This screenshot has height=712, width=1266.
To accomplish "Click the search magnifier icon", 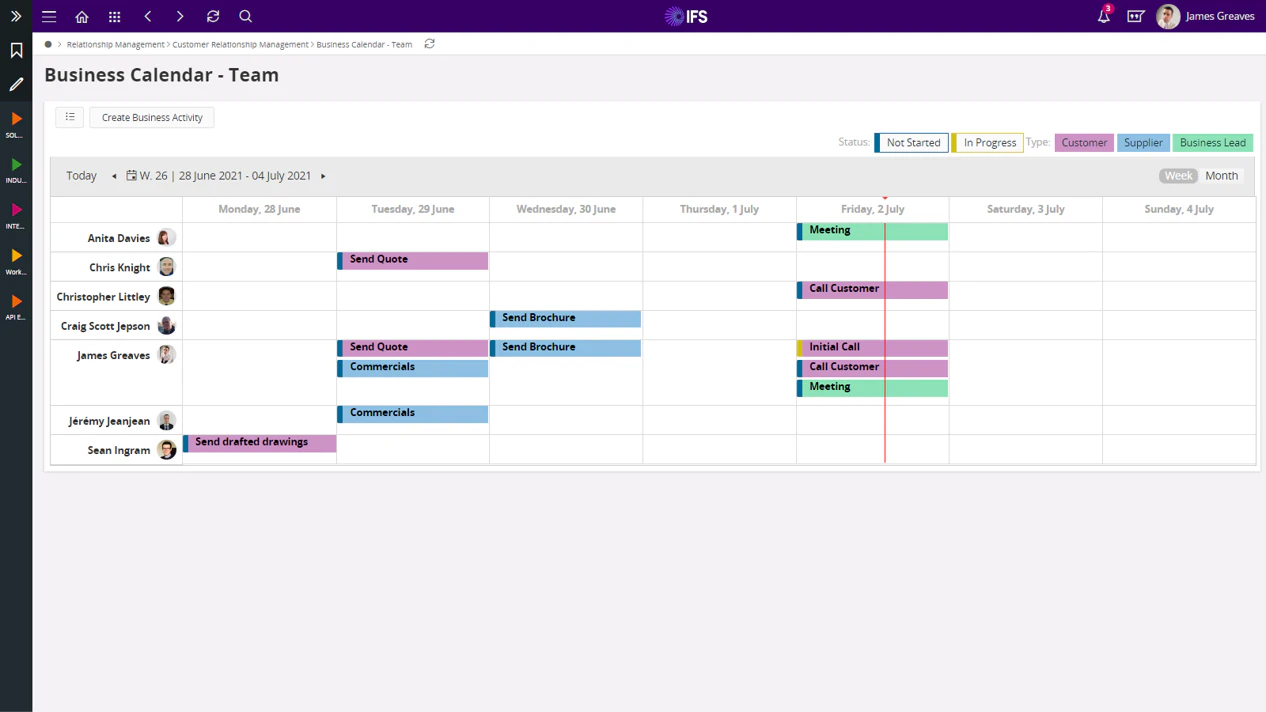I will pos(245,16).
